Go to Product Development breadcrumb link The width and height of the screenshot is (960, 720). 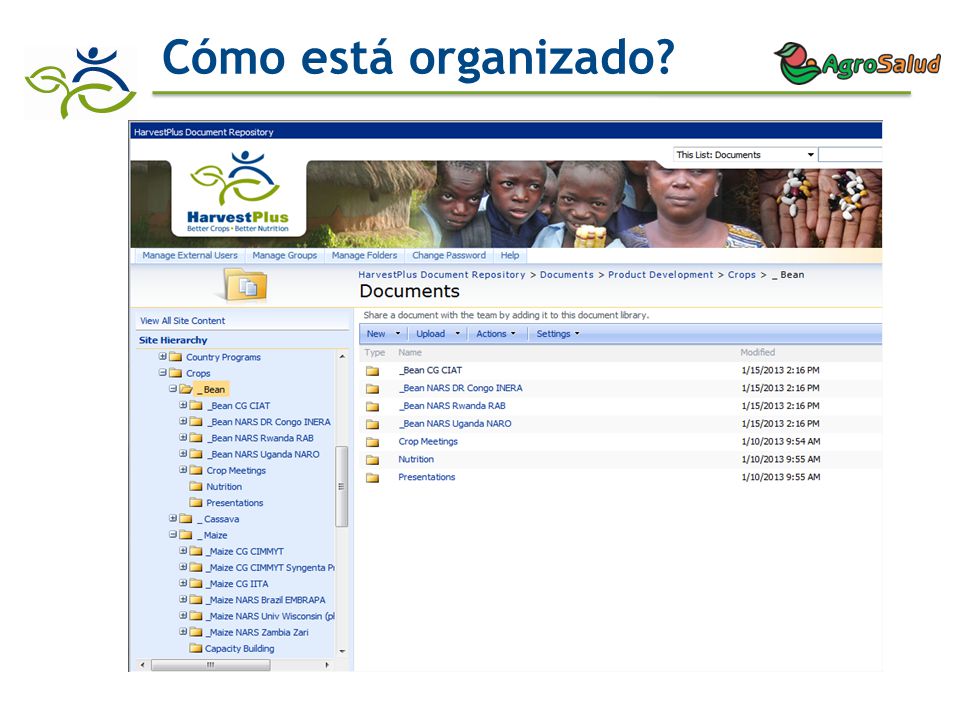(x=661, y=275)
